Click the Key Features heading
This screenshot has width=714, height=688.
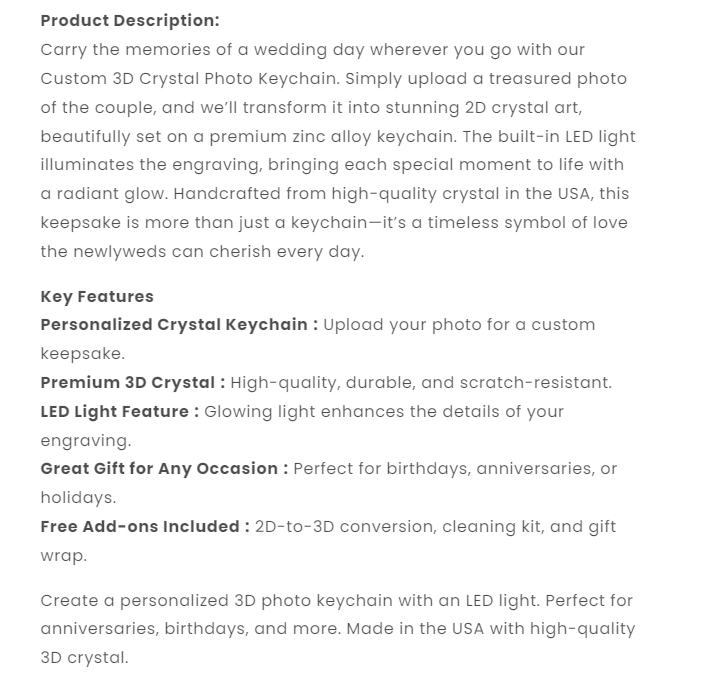pyautogui.click(x=97, y=297)
